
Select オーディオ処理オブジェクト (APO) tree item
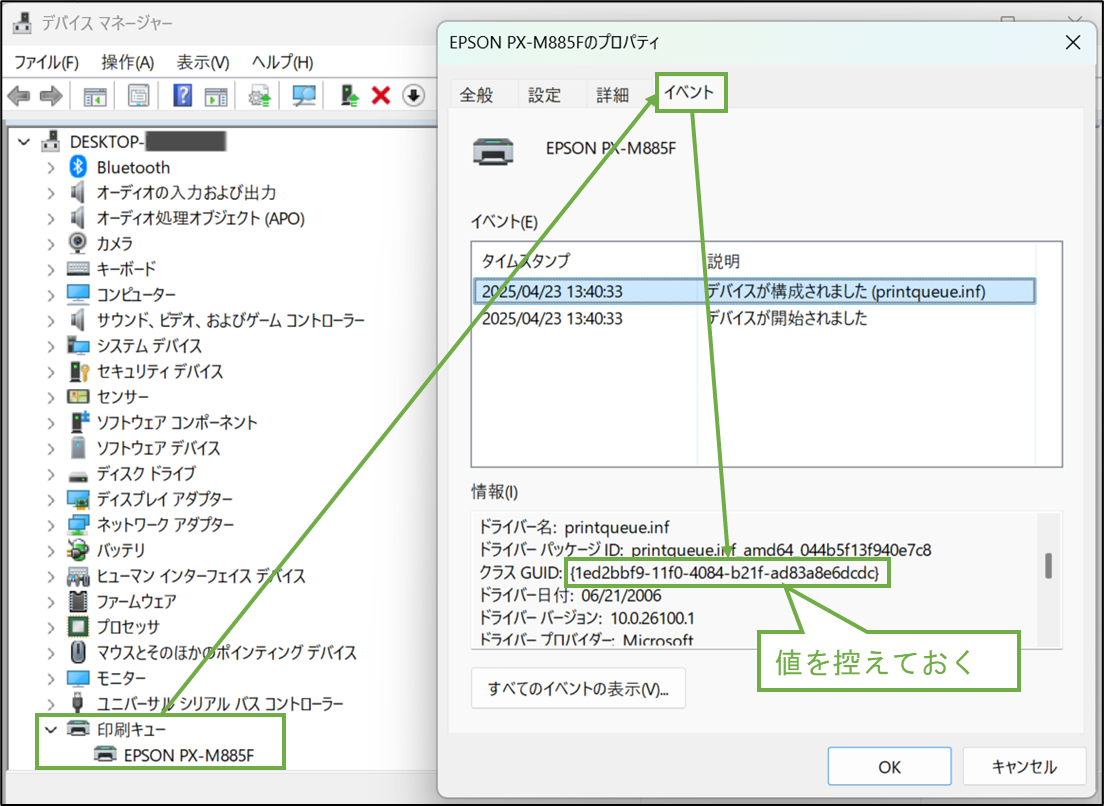pos(201,218)
